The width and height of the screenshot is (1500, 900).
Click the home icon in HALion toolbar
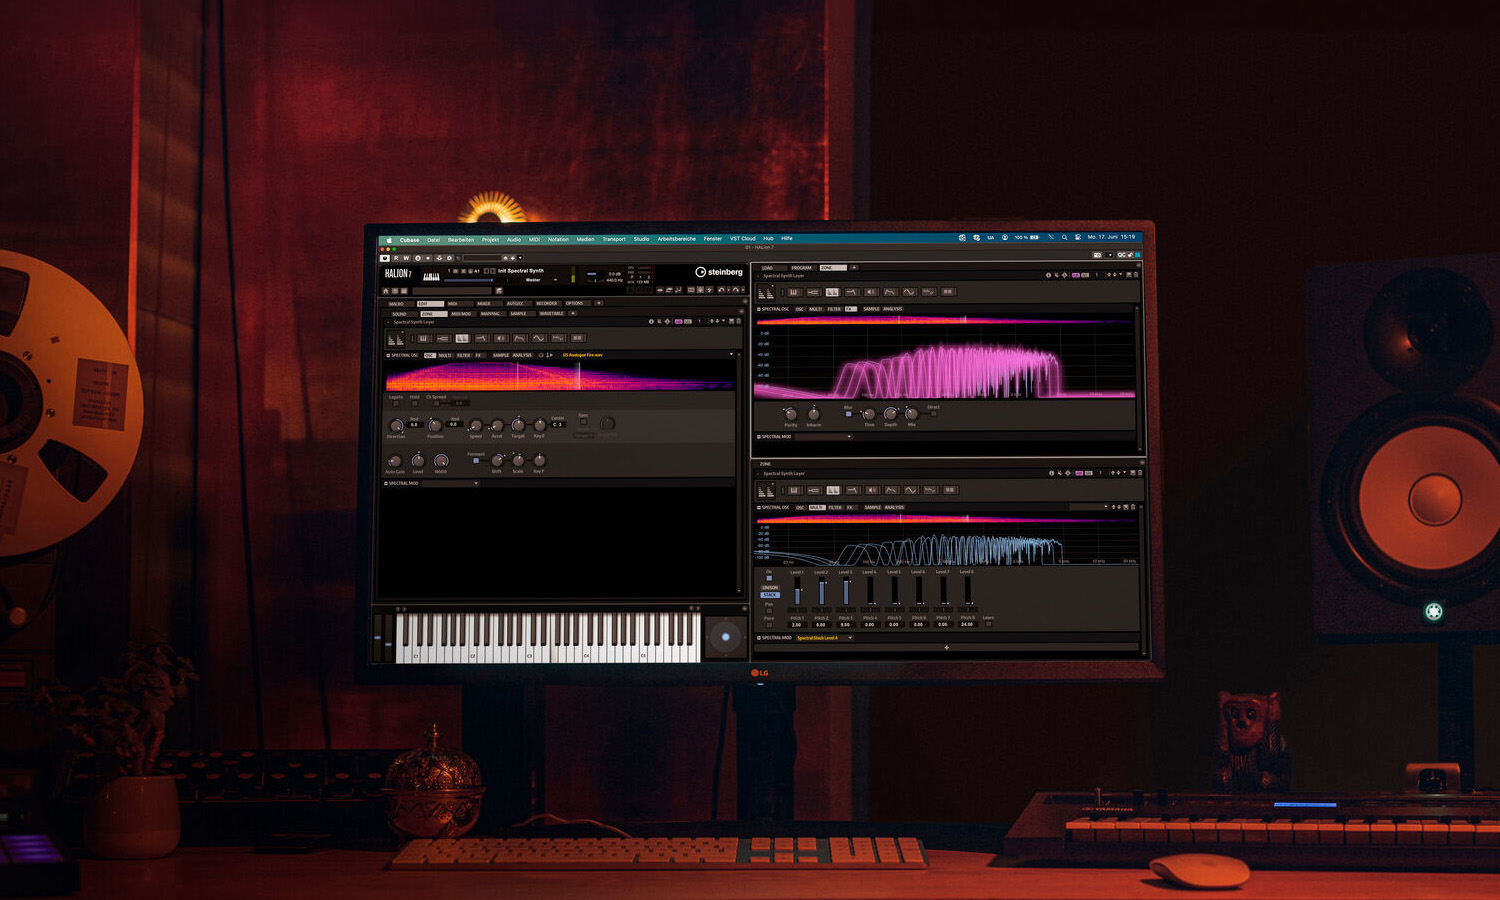click(x=386, y=291)
